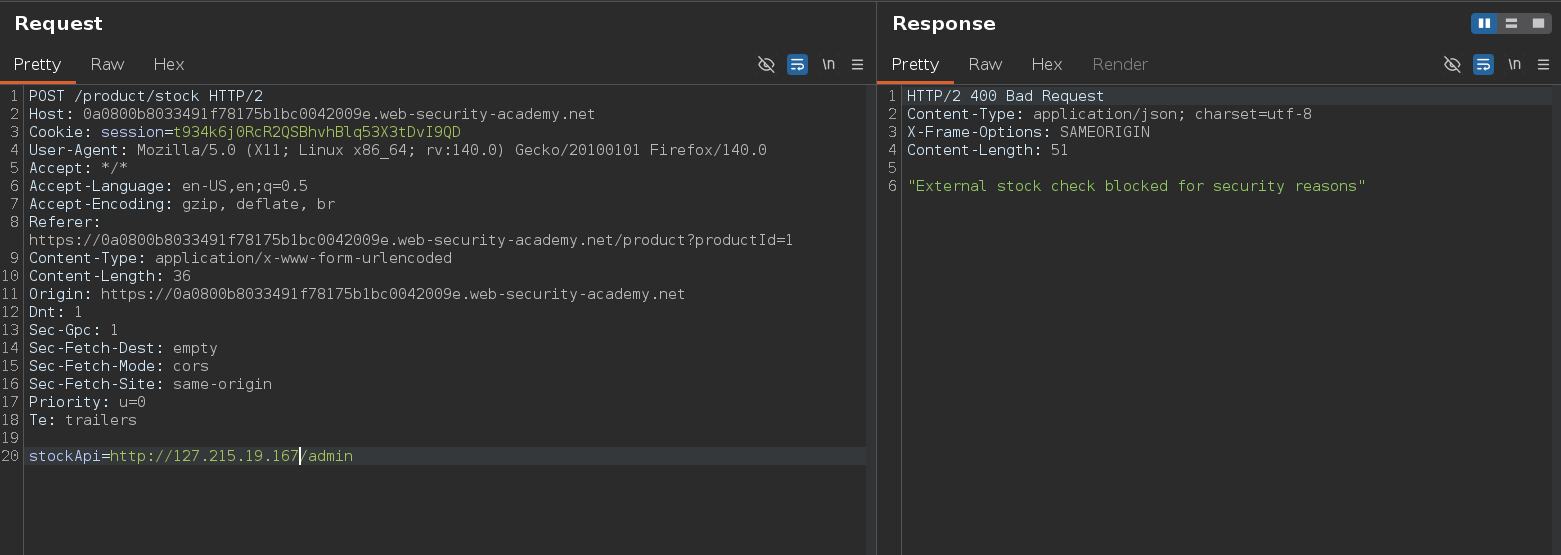The width and height of the screenshot is (1561, 555).
Task: Switch to Request Raw tab
Action: coord(107,64)
